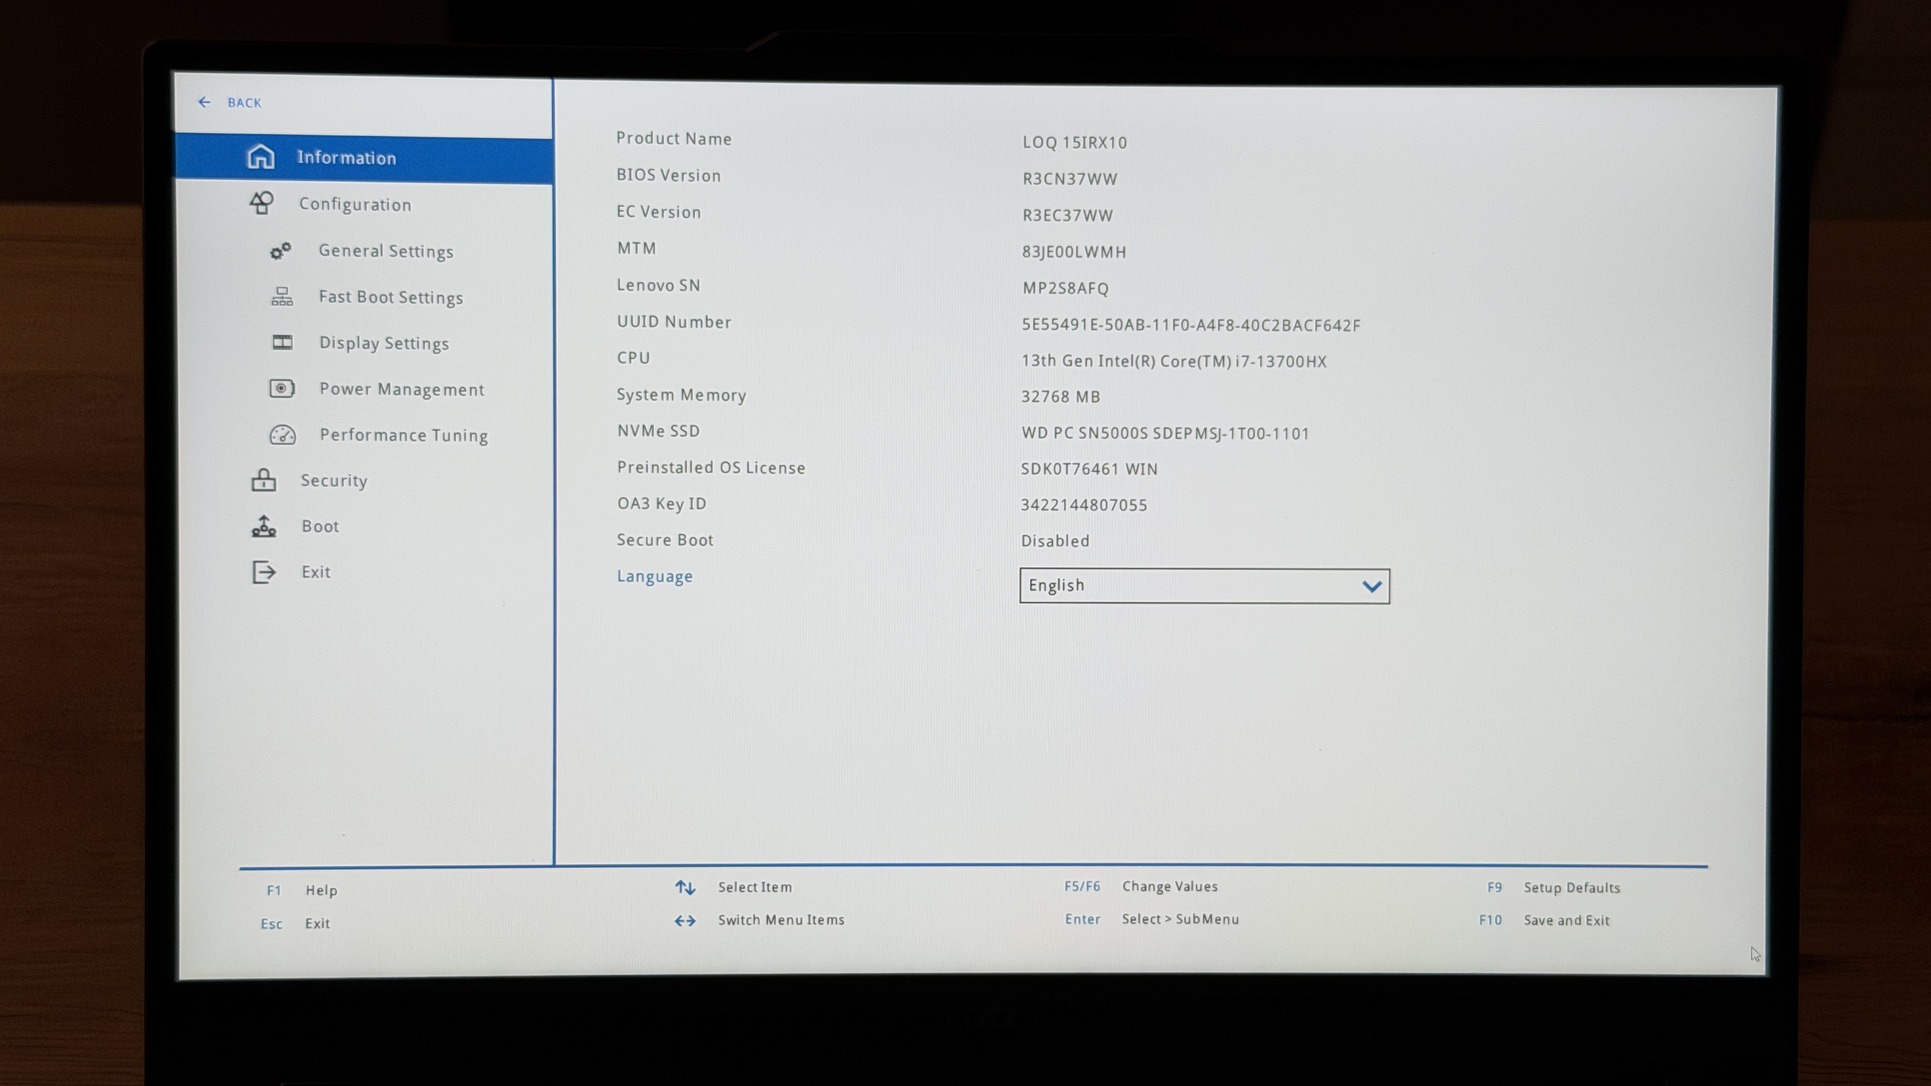This screenshot has height=1086, width=1931.
Task: Click the Fast Boot Settings icon
Action: coord(282,296)
